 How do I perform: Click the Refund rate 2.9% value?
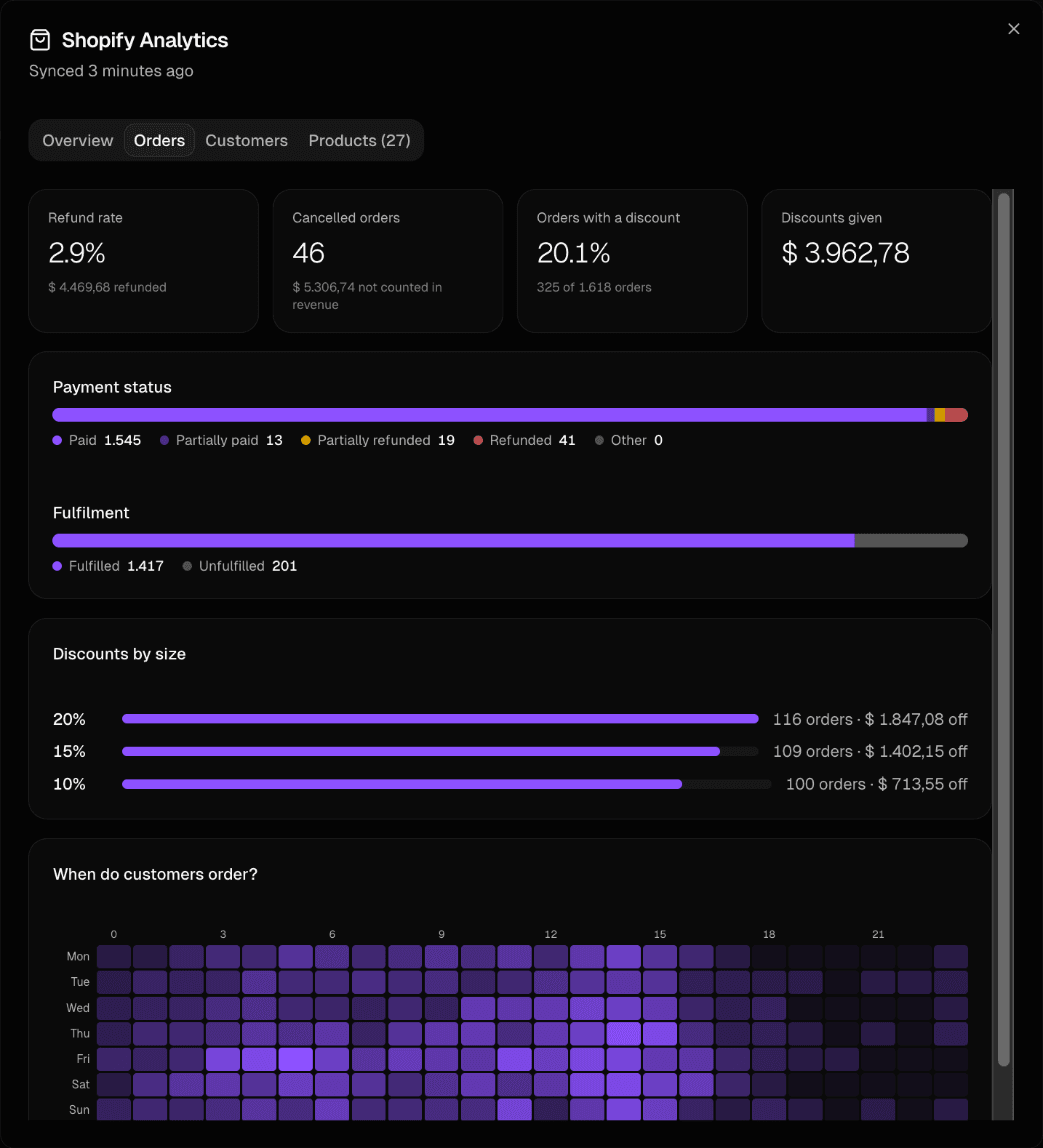pyautogui.click(x=77, y=253)
